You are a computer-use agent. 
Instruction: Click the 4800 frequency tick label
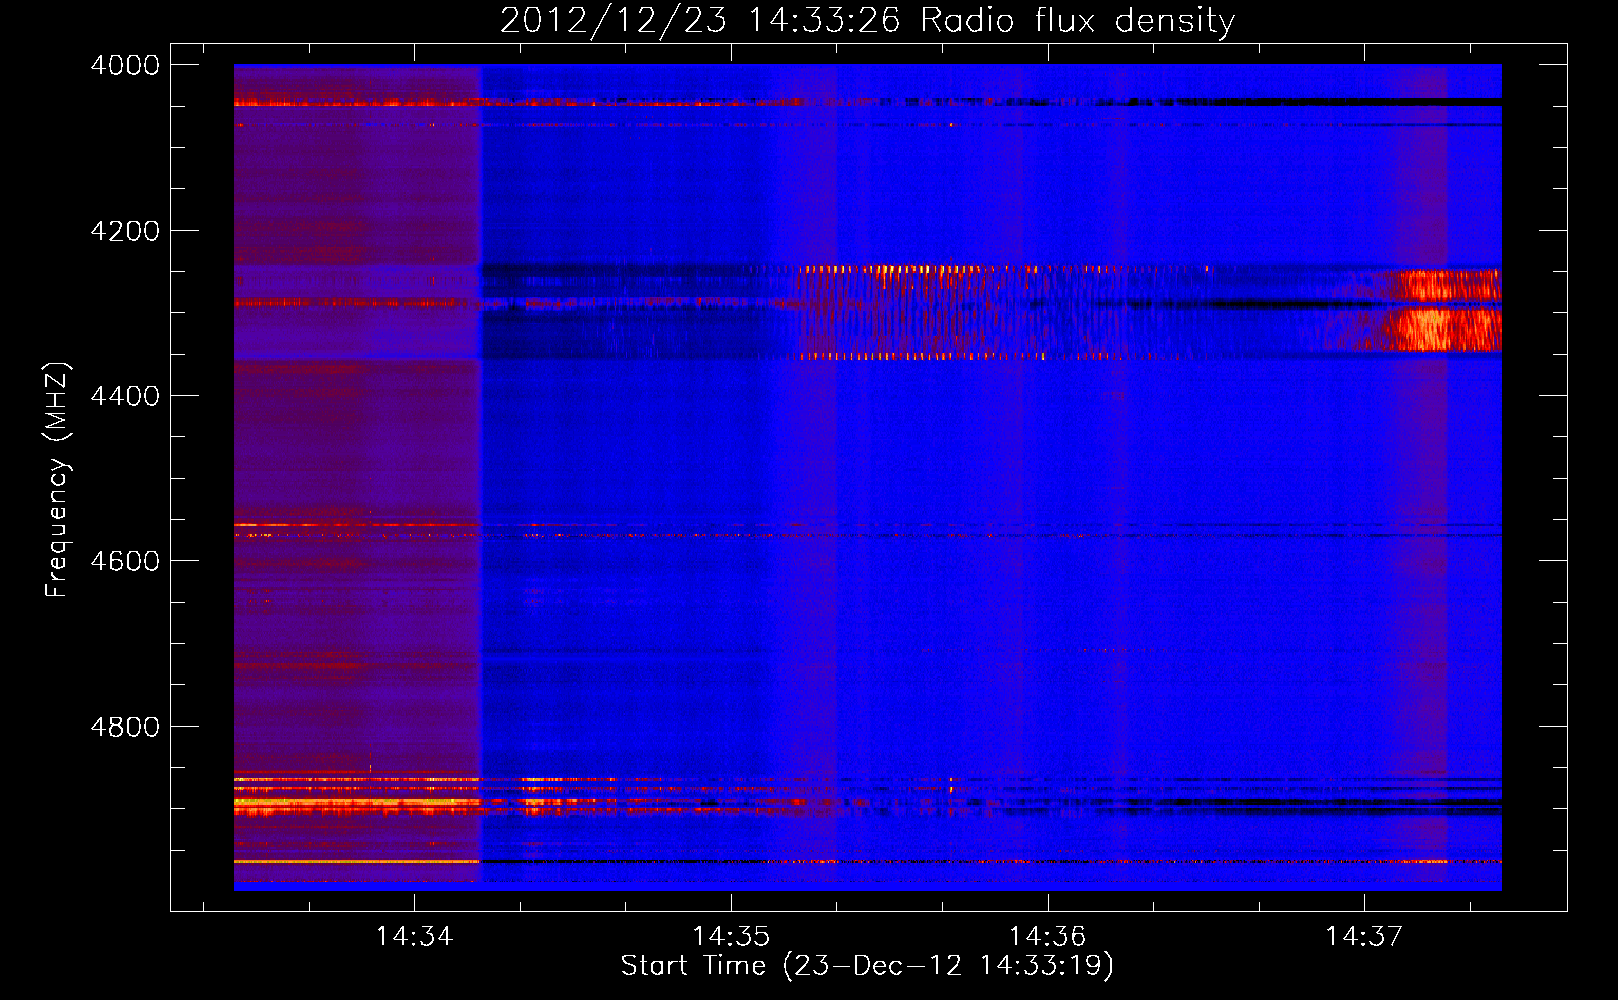[x=125, y=727]
